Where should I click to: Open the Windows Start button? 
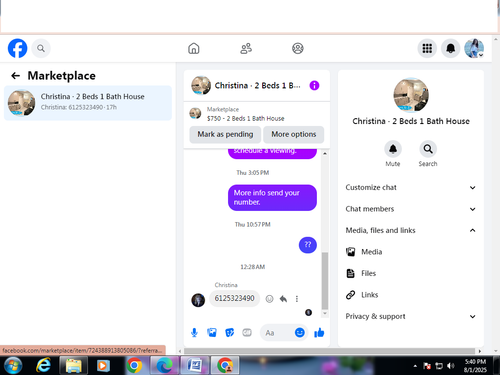[13, 365]
